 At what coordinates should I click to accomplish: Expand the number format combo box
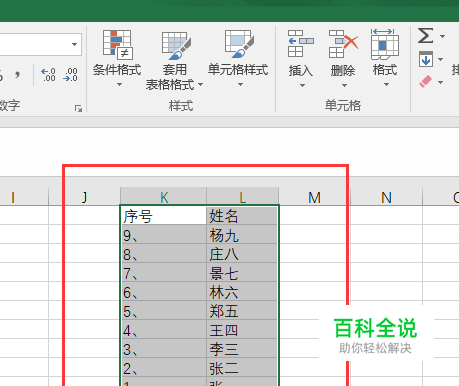pos(74,44)
